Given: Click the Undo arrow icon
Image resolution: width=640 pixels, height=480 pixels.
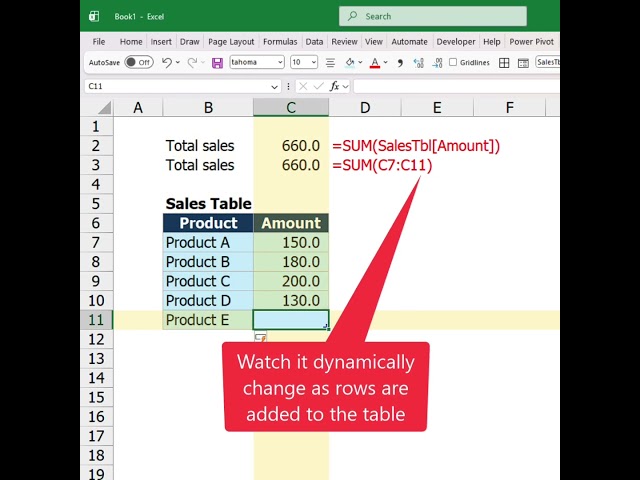Looking at the screenshot, I should 167,62.
